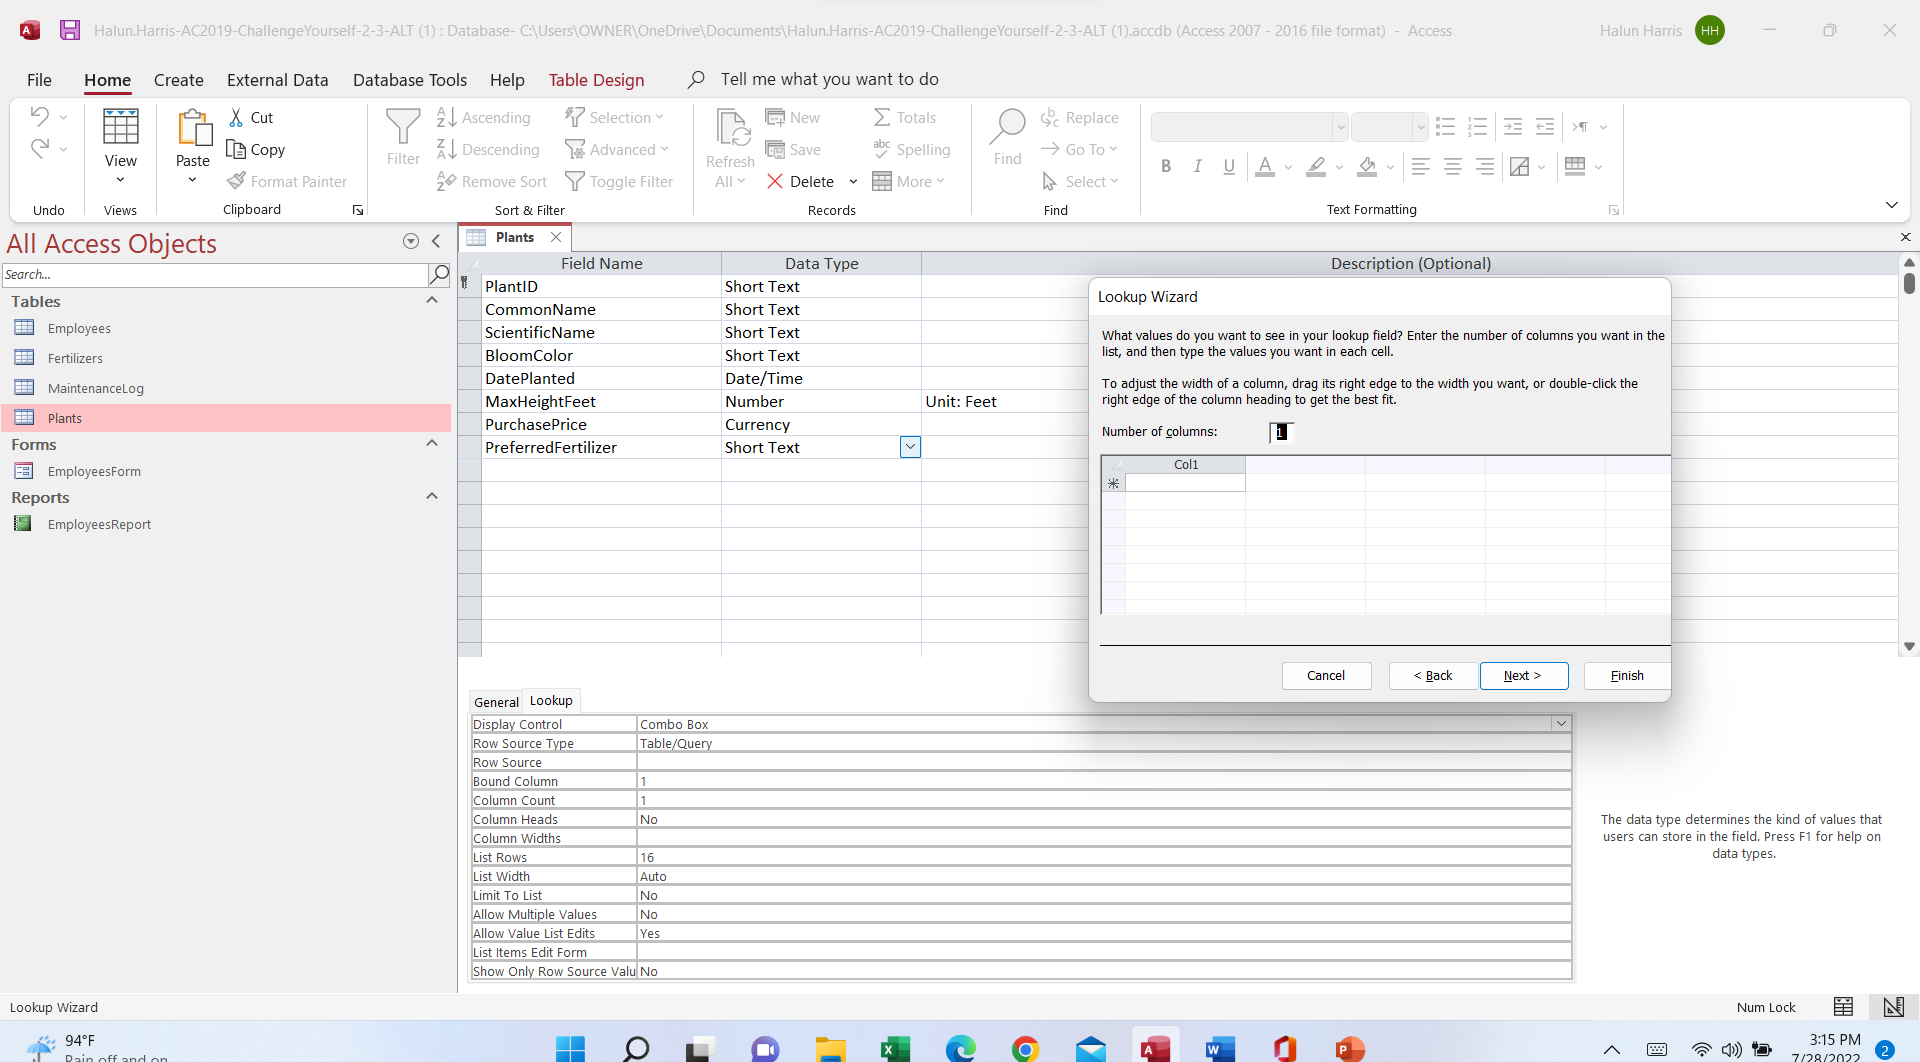Image resolution: width=1920 pixels, height=1062 pixels.
Task: Toggle bold text formatting
Action: point(1164,166)
